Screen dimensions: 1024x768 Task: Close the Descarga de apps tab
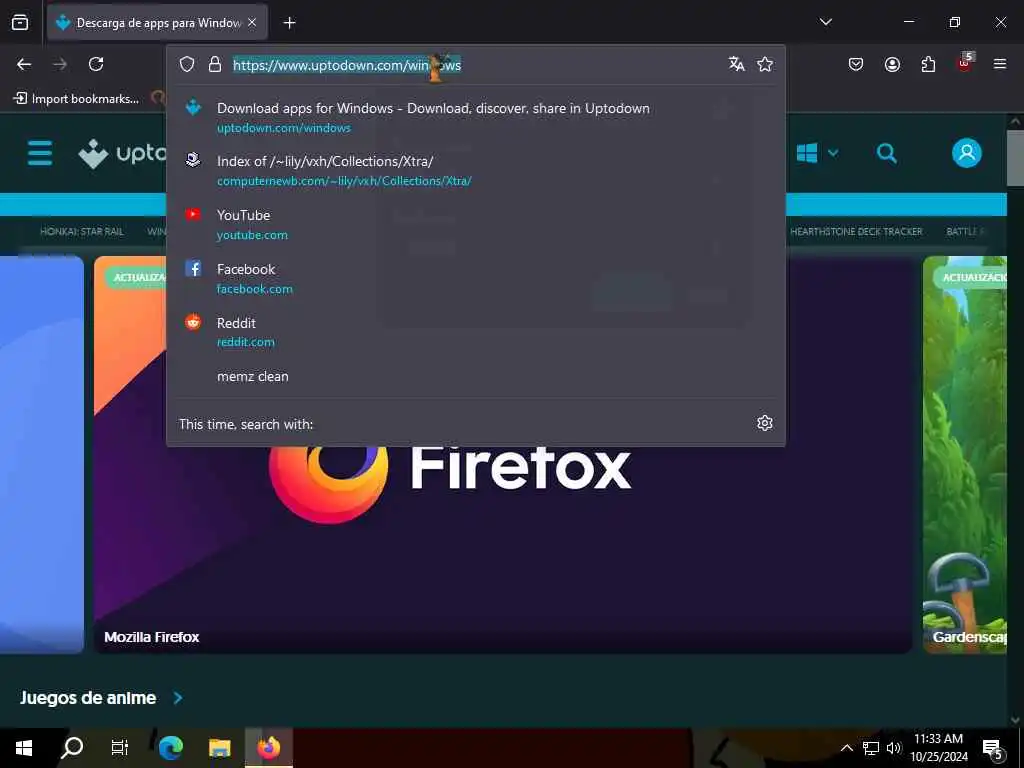(252, 22)
